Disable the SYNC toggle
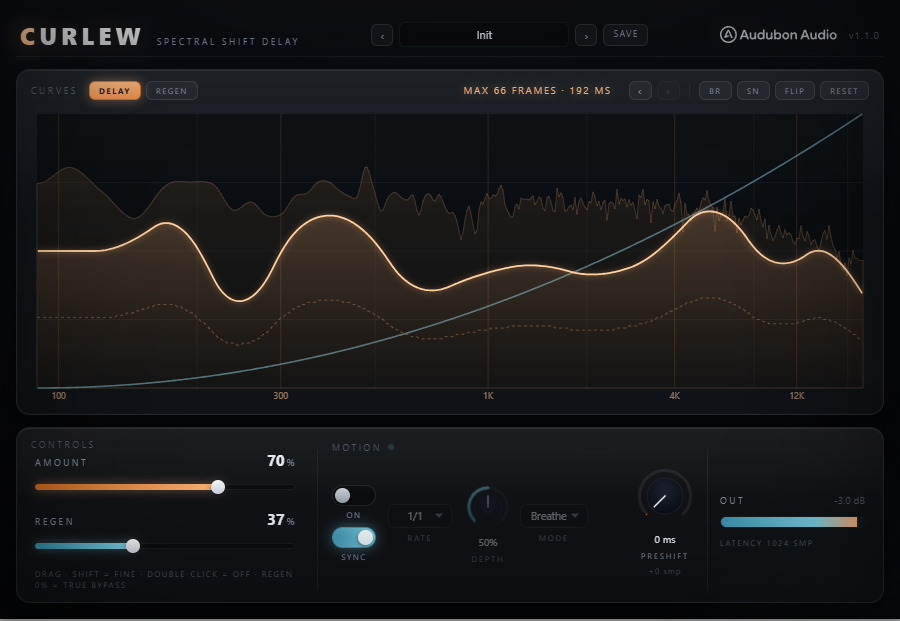 click(x=354, y=537)
